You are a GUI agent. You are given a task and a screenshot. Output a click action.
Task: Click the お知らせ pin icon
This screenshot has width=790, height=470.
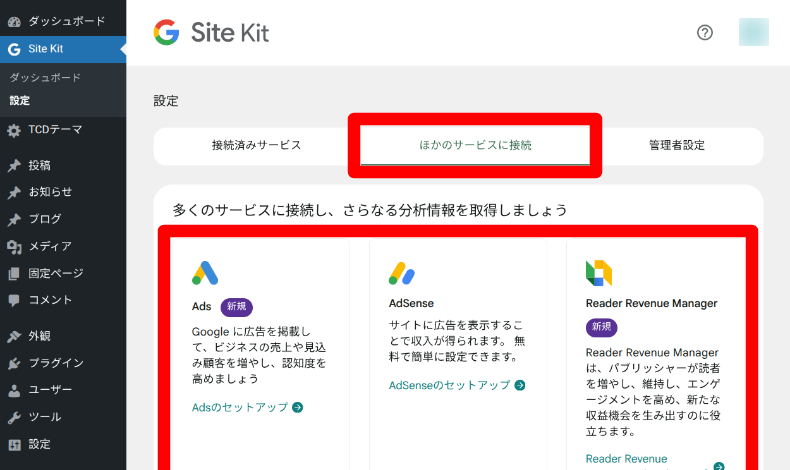(x=14, y=192)
